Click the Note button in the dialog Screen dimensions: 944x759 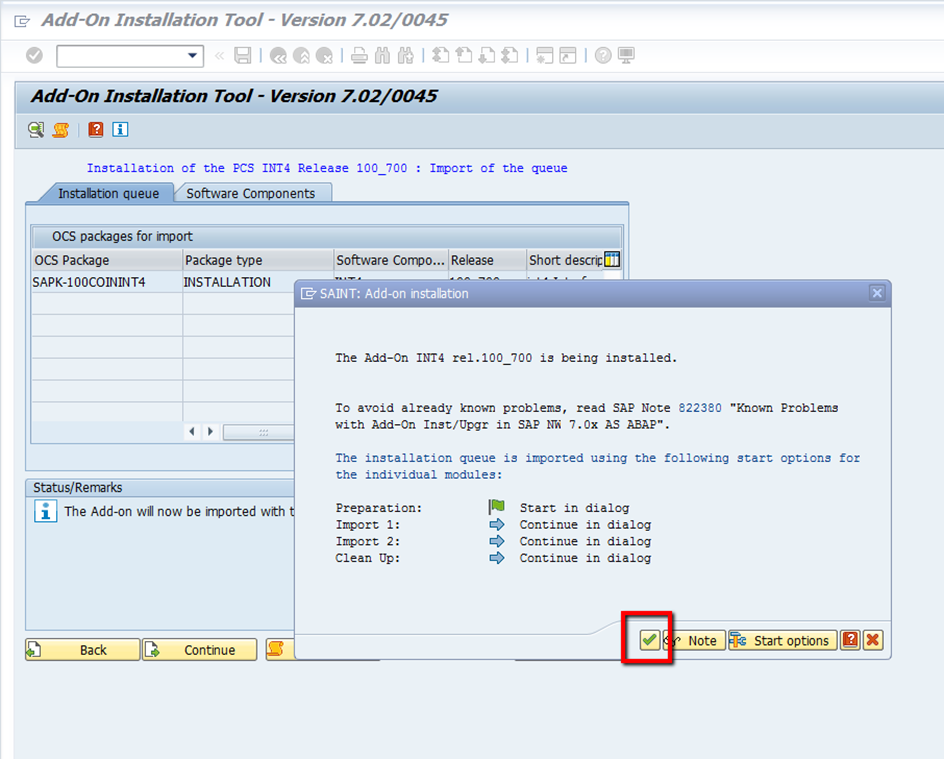point(694,640)
